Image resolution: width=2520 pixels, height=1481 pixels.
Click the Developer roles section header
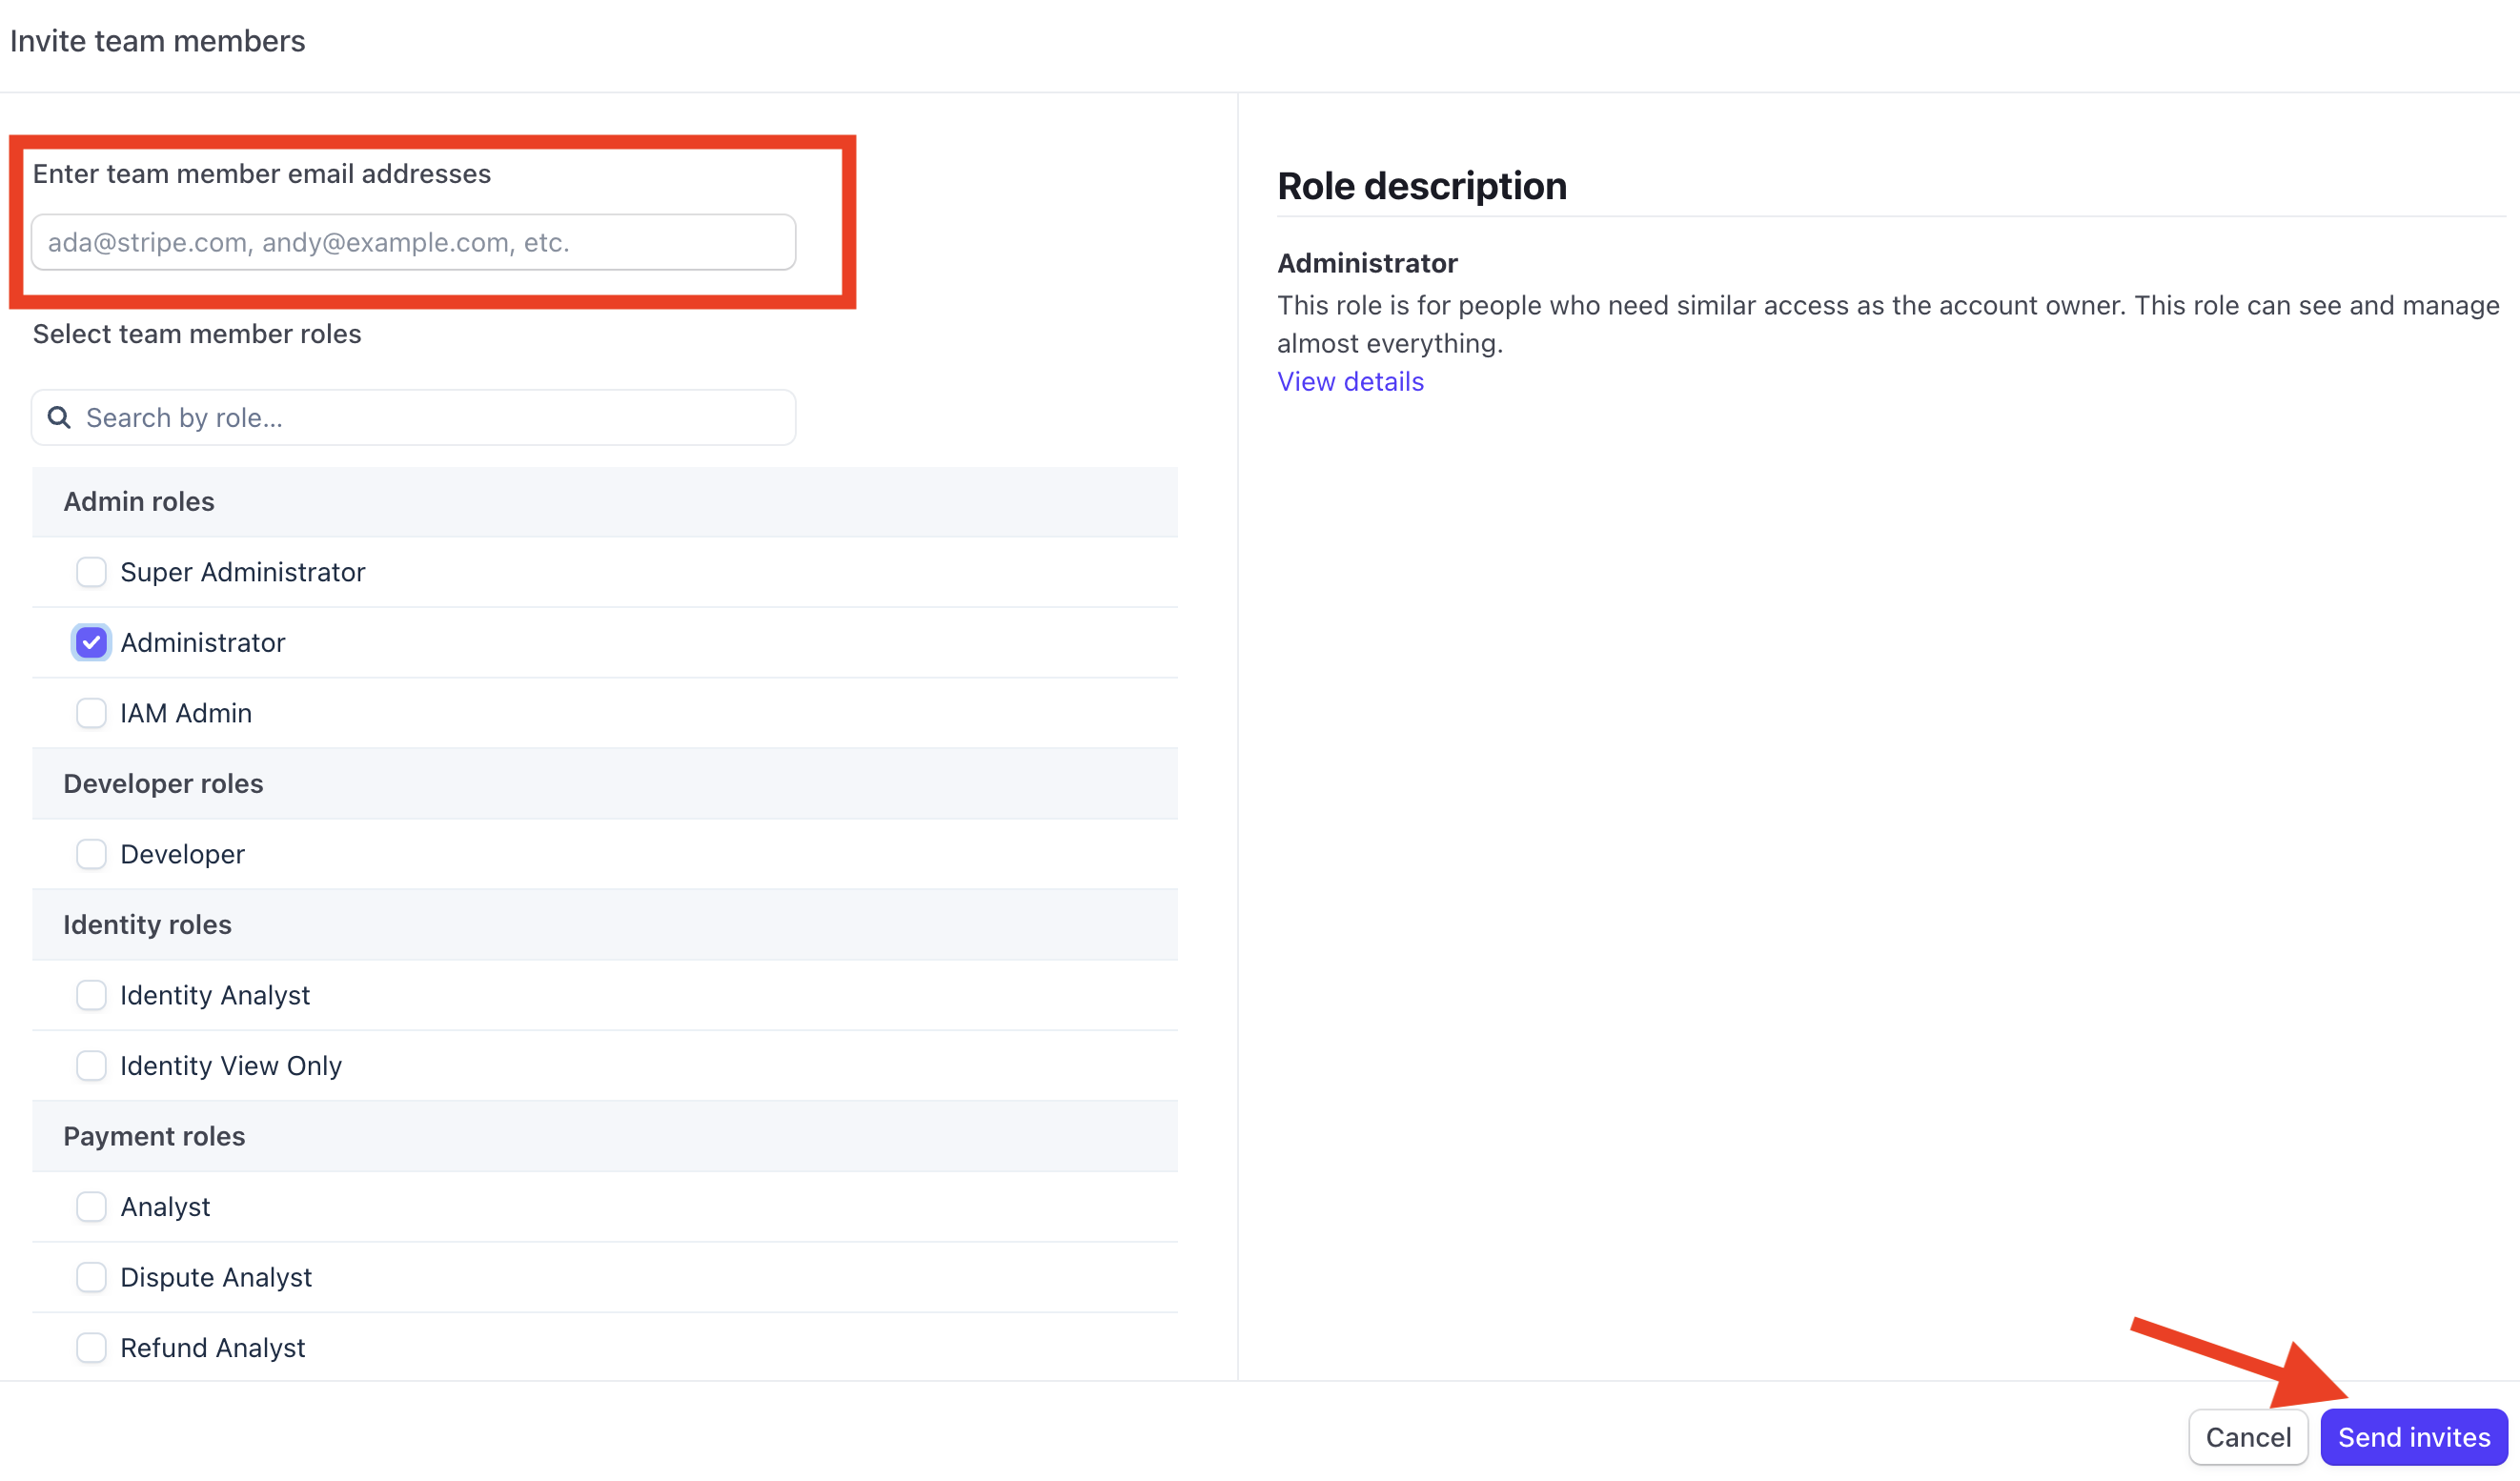pyautogui.click(x=163, y=784)
